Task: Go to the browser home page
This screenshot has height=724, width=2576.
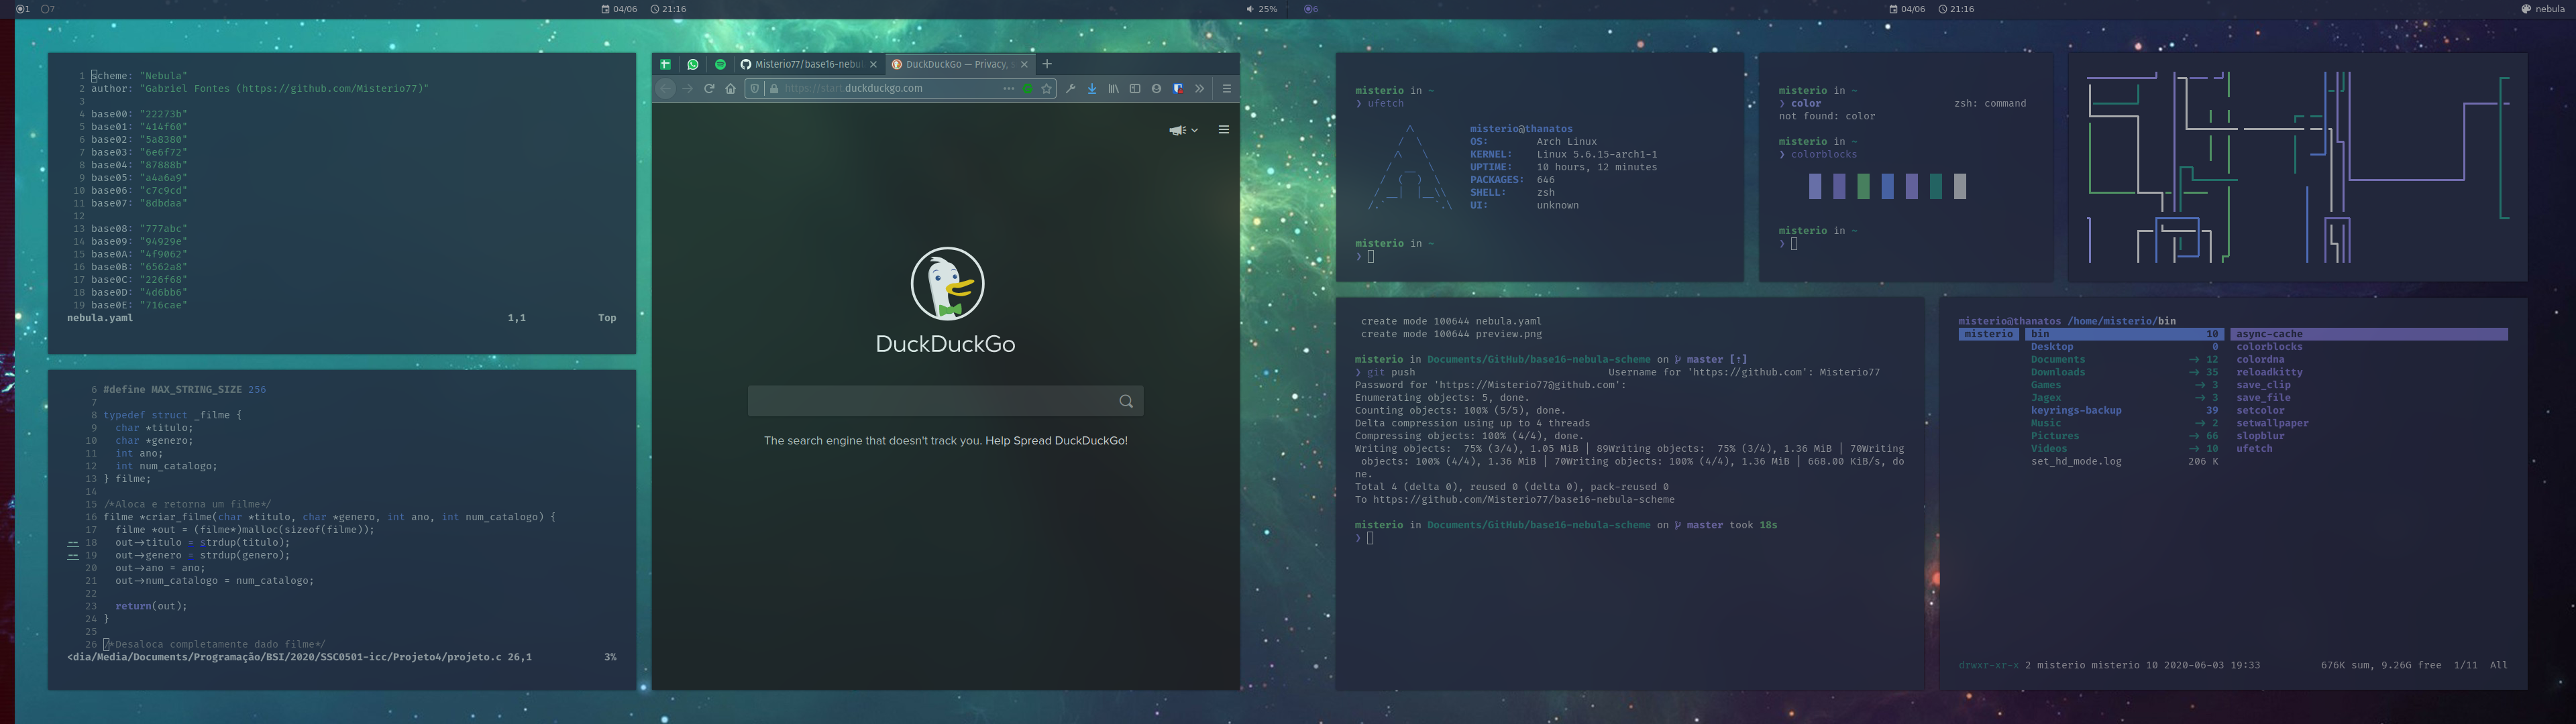Action: coord(731,89)
